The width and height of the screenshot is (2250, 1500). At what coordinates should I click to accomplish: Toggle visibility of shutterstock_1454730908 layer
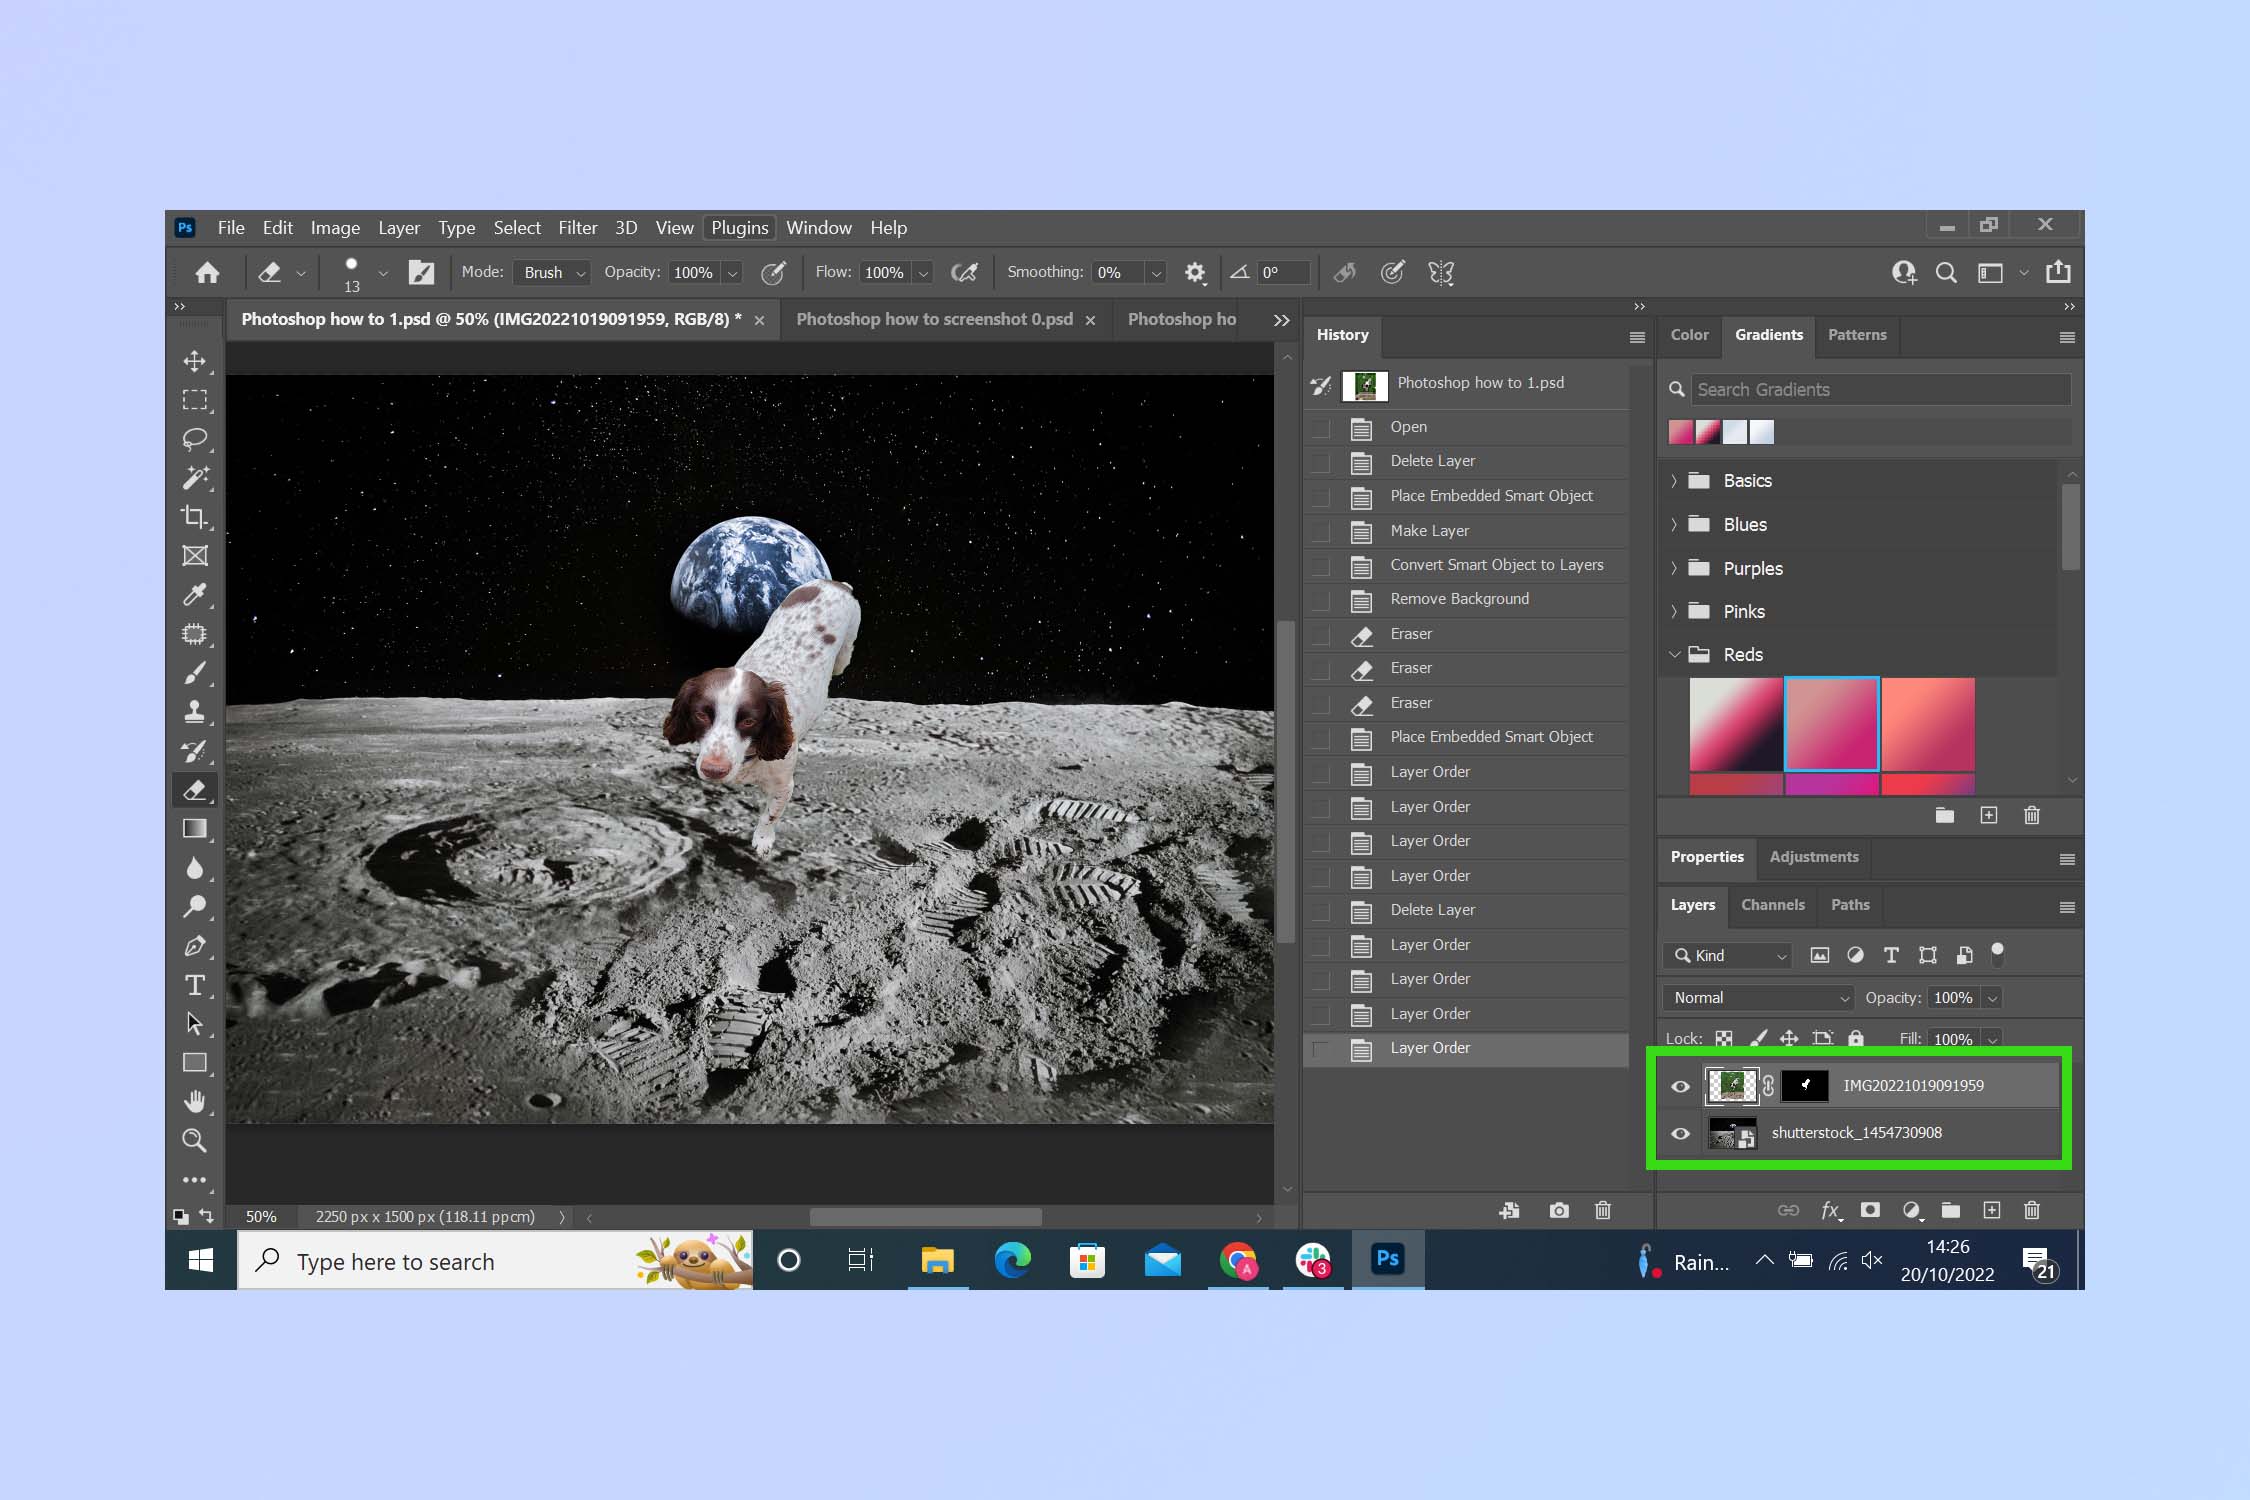(1681, 1132)
